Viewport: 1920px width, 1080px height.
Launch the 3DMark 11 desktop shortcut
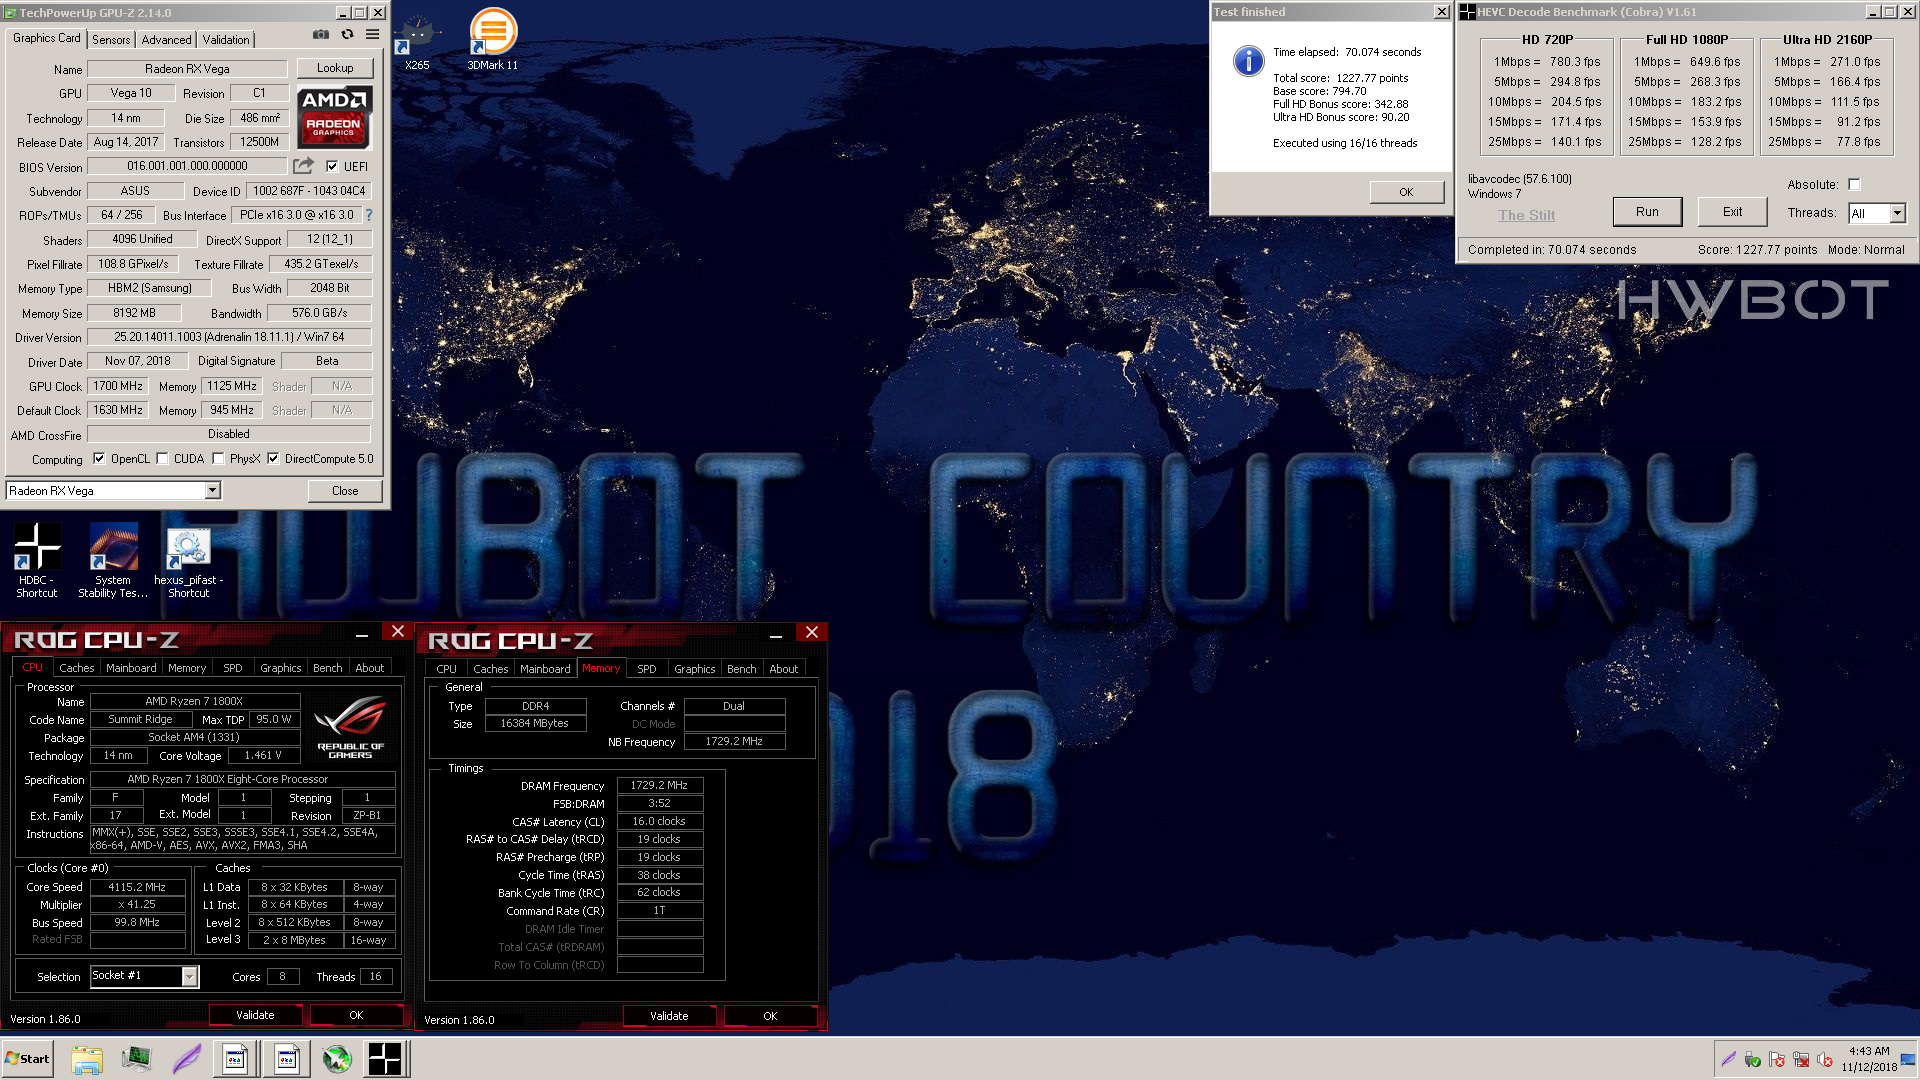point(493,40)
